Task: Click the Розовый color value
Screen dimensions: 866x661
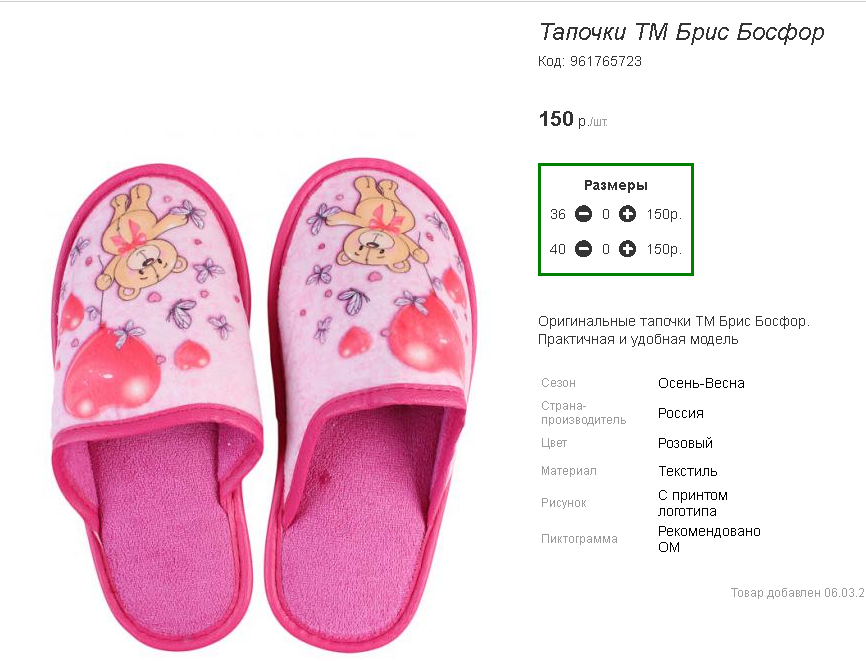Action: tap(685, 443)
